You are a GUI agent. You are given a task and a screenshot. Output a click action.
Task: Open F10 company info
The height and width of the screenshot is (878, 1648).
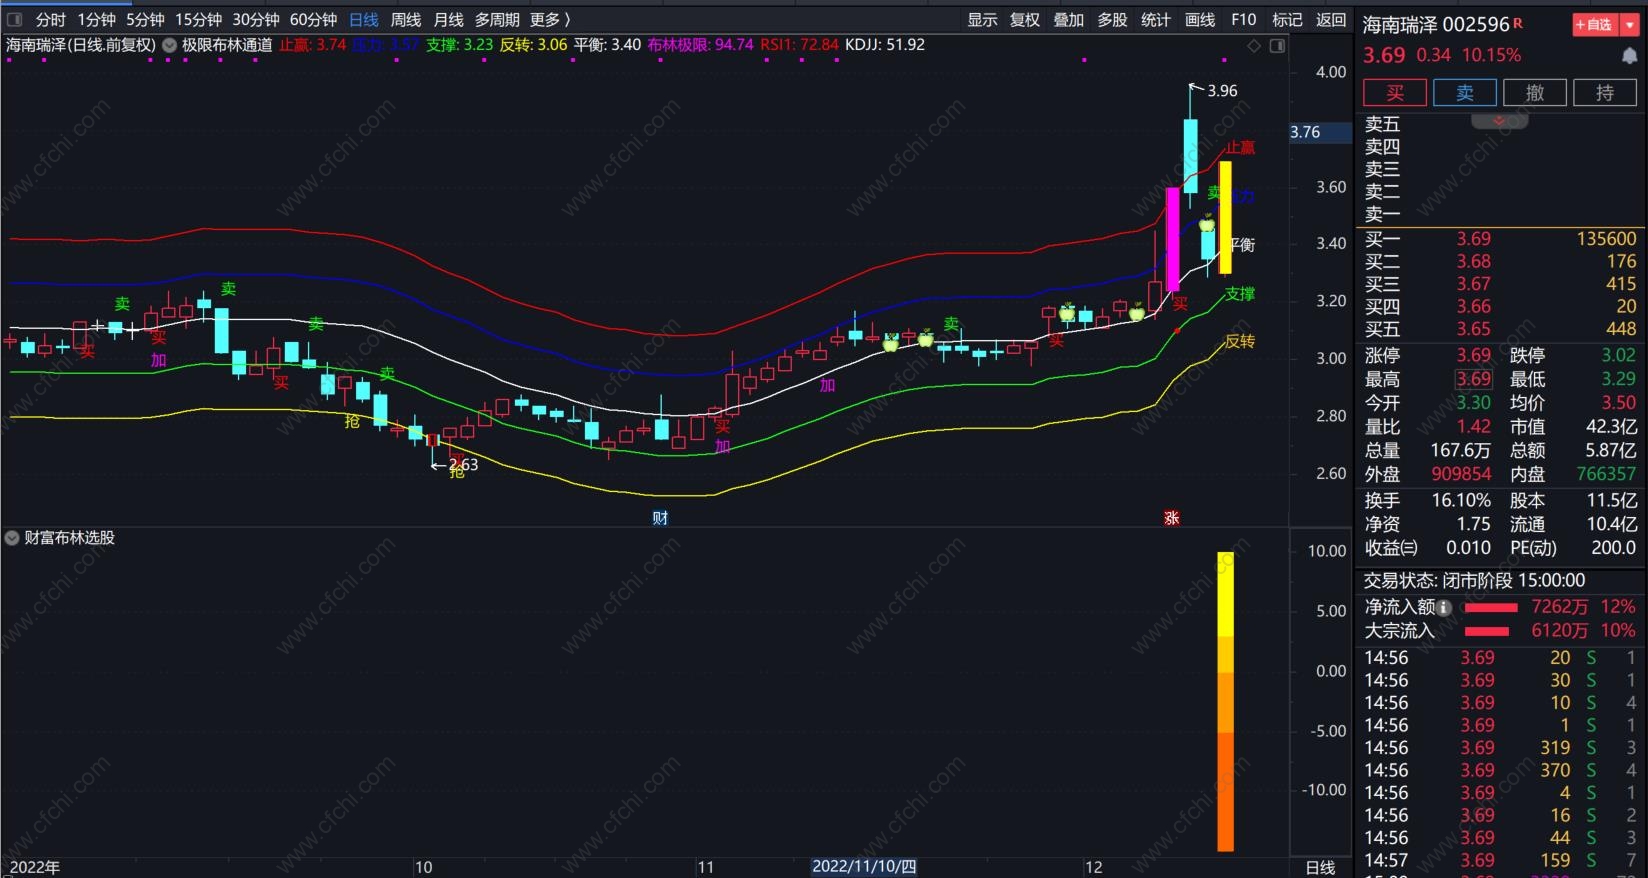click(1244, 19)
